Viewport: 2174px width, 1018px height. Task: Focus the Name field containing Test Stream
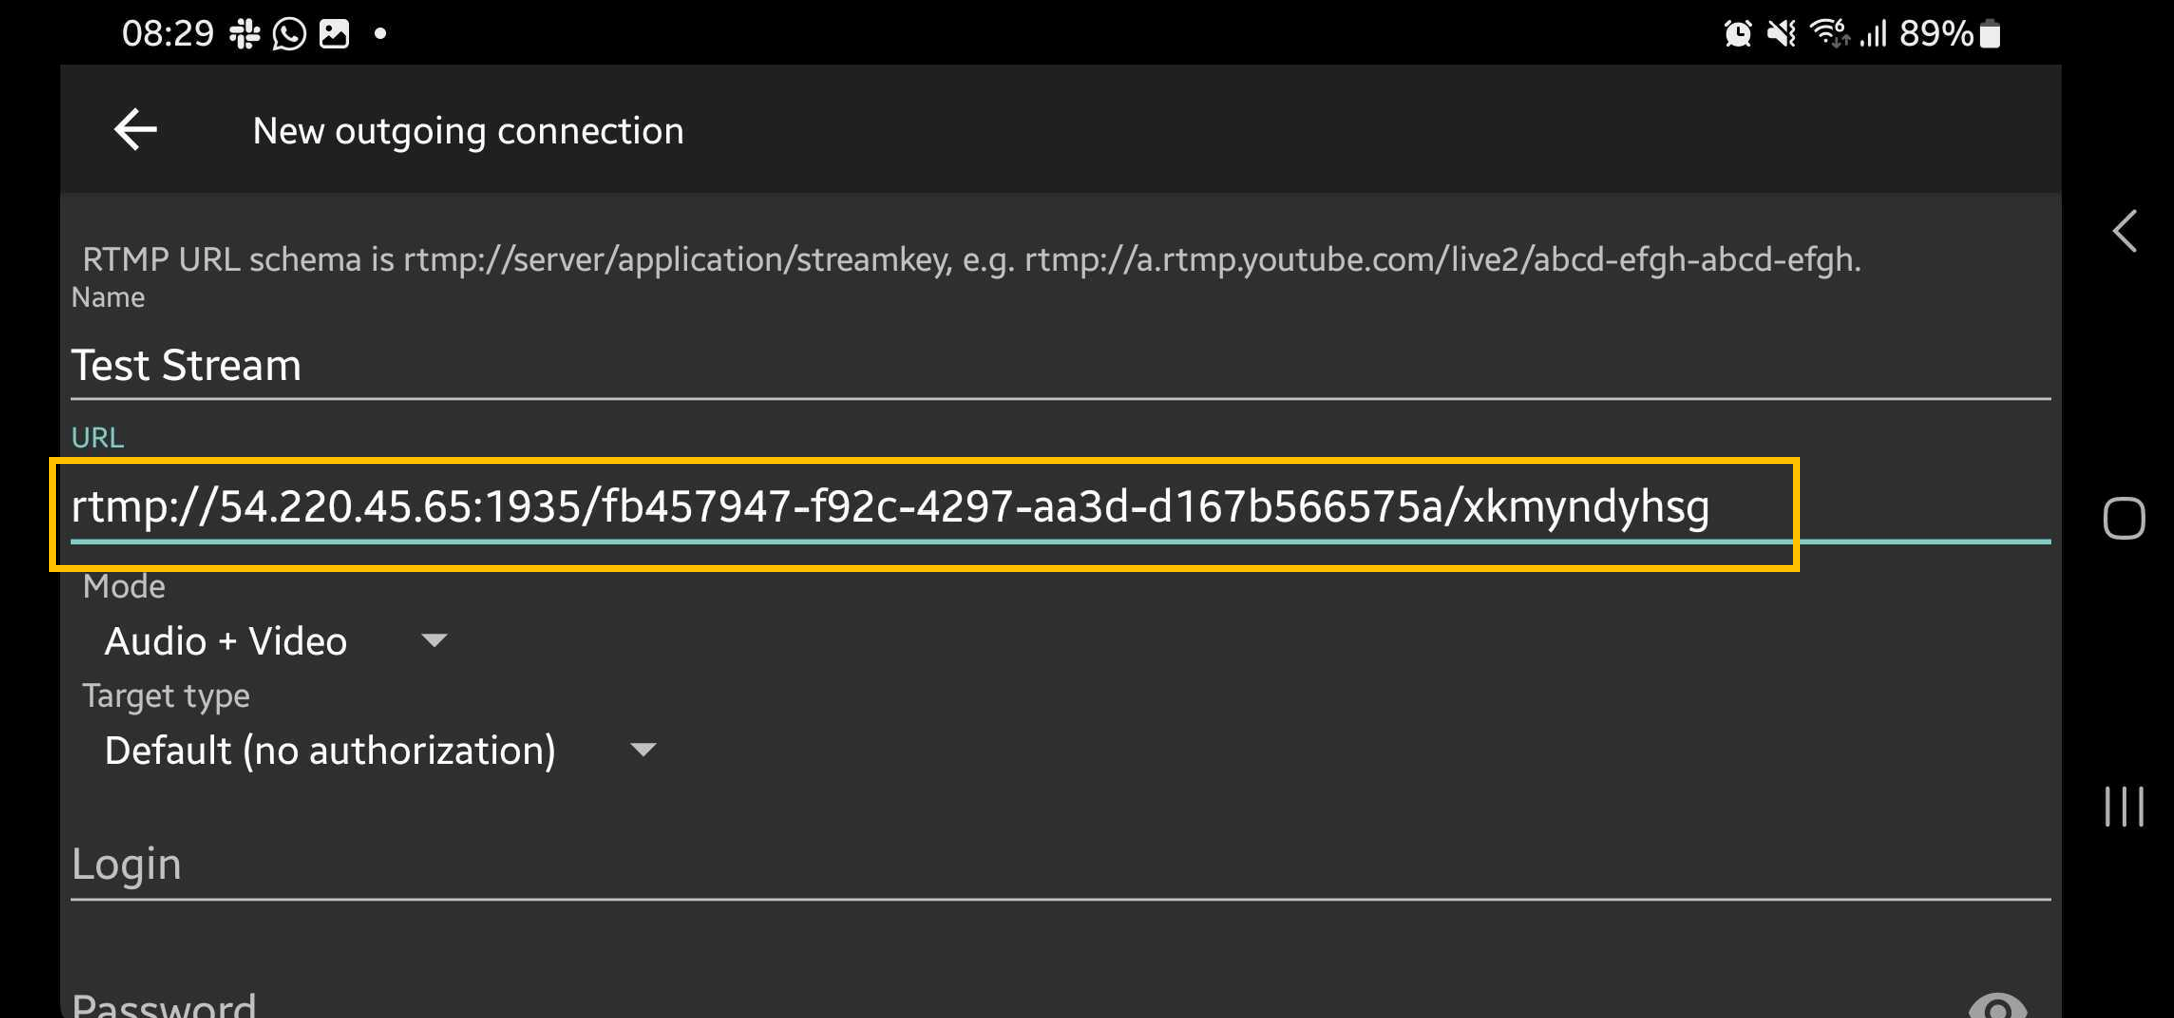1060,365
